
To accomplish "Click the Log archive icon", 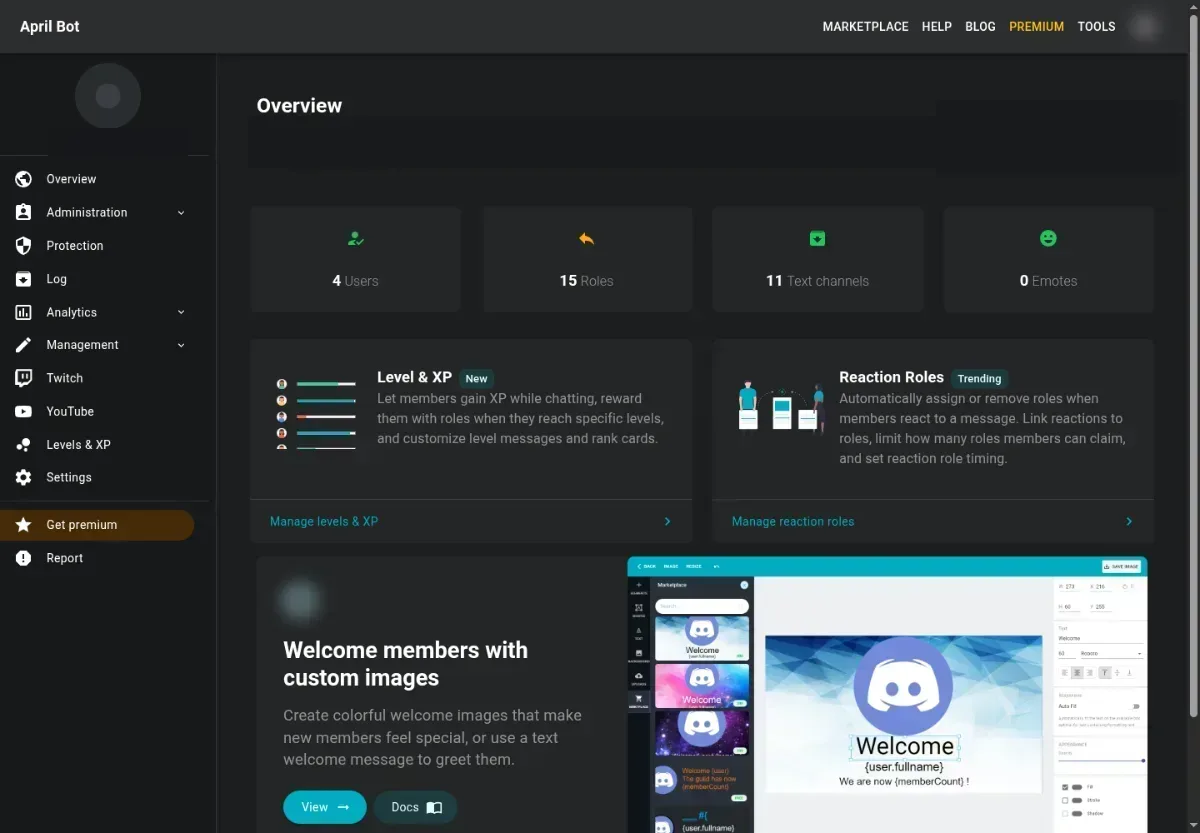I will [x=24, y=279].
